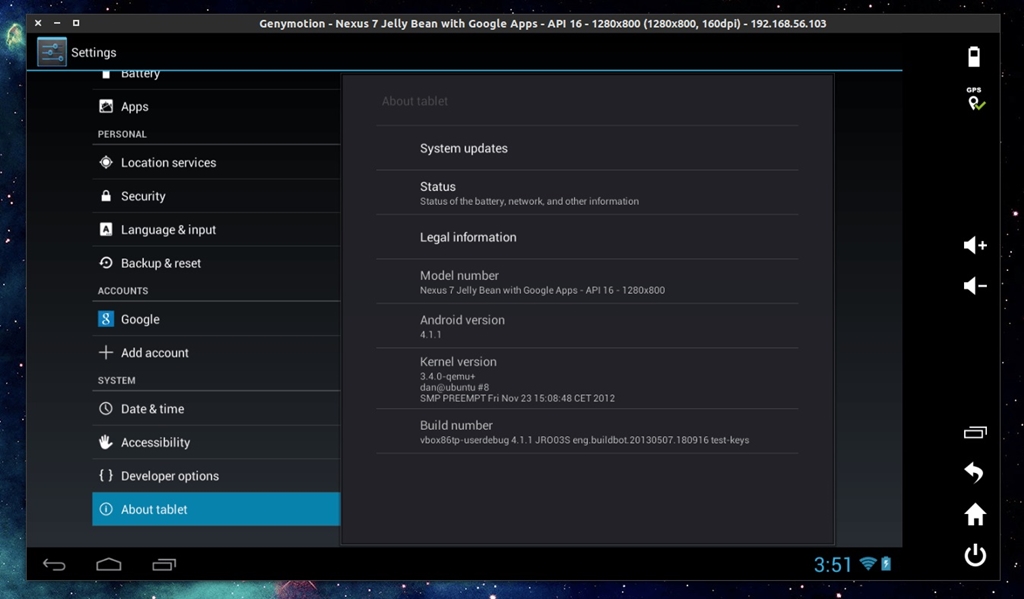Open Date & time settings
Screen dimensions: 1024x599
tap(216, 408)
